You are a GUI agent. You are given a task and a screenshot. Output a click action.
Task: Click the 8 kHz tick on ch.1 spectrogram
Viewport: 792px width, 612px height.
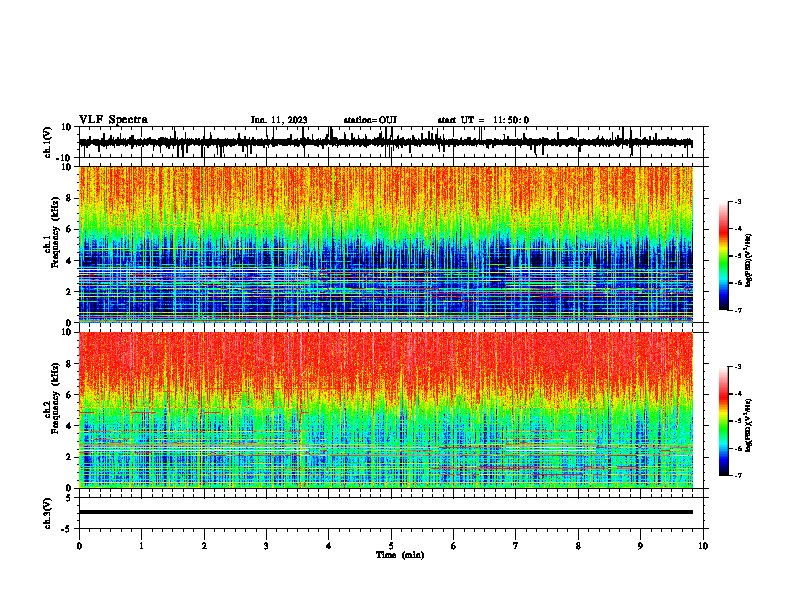[x=69, y=198]
